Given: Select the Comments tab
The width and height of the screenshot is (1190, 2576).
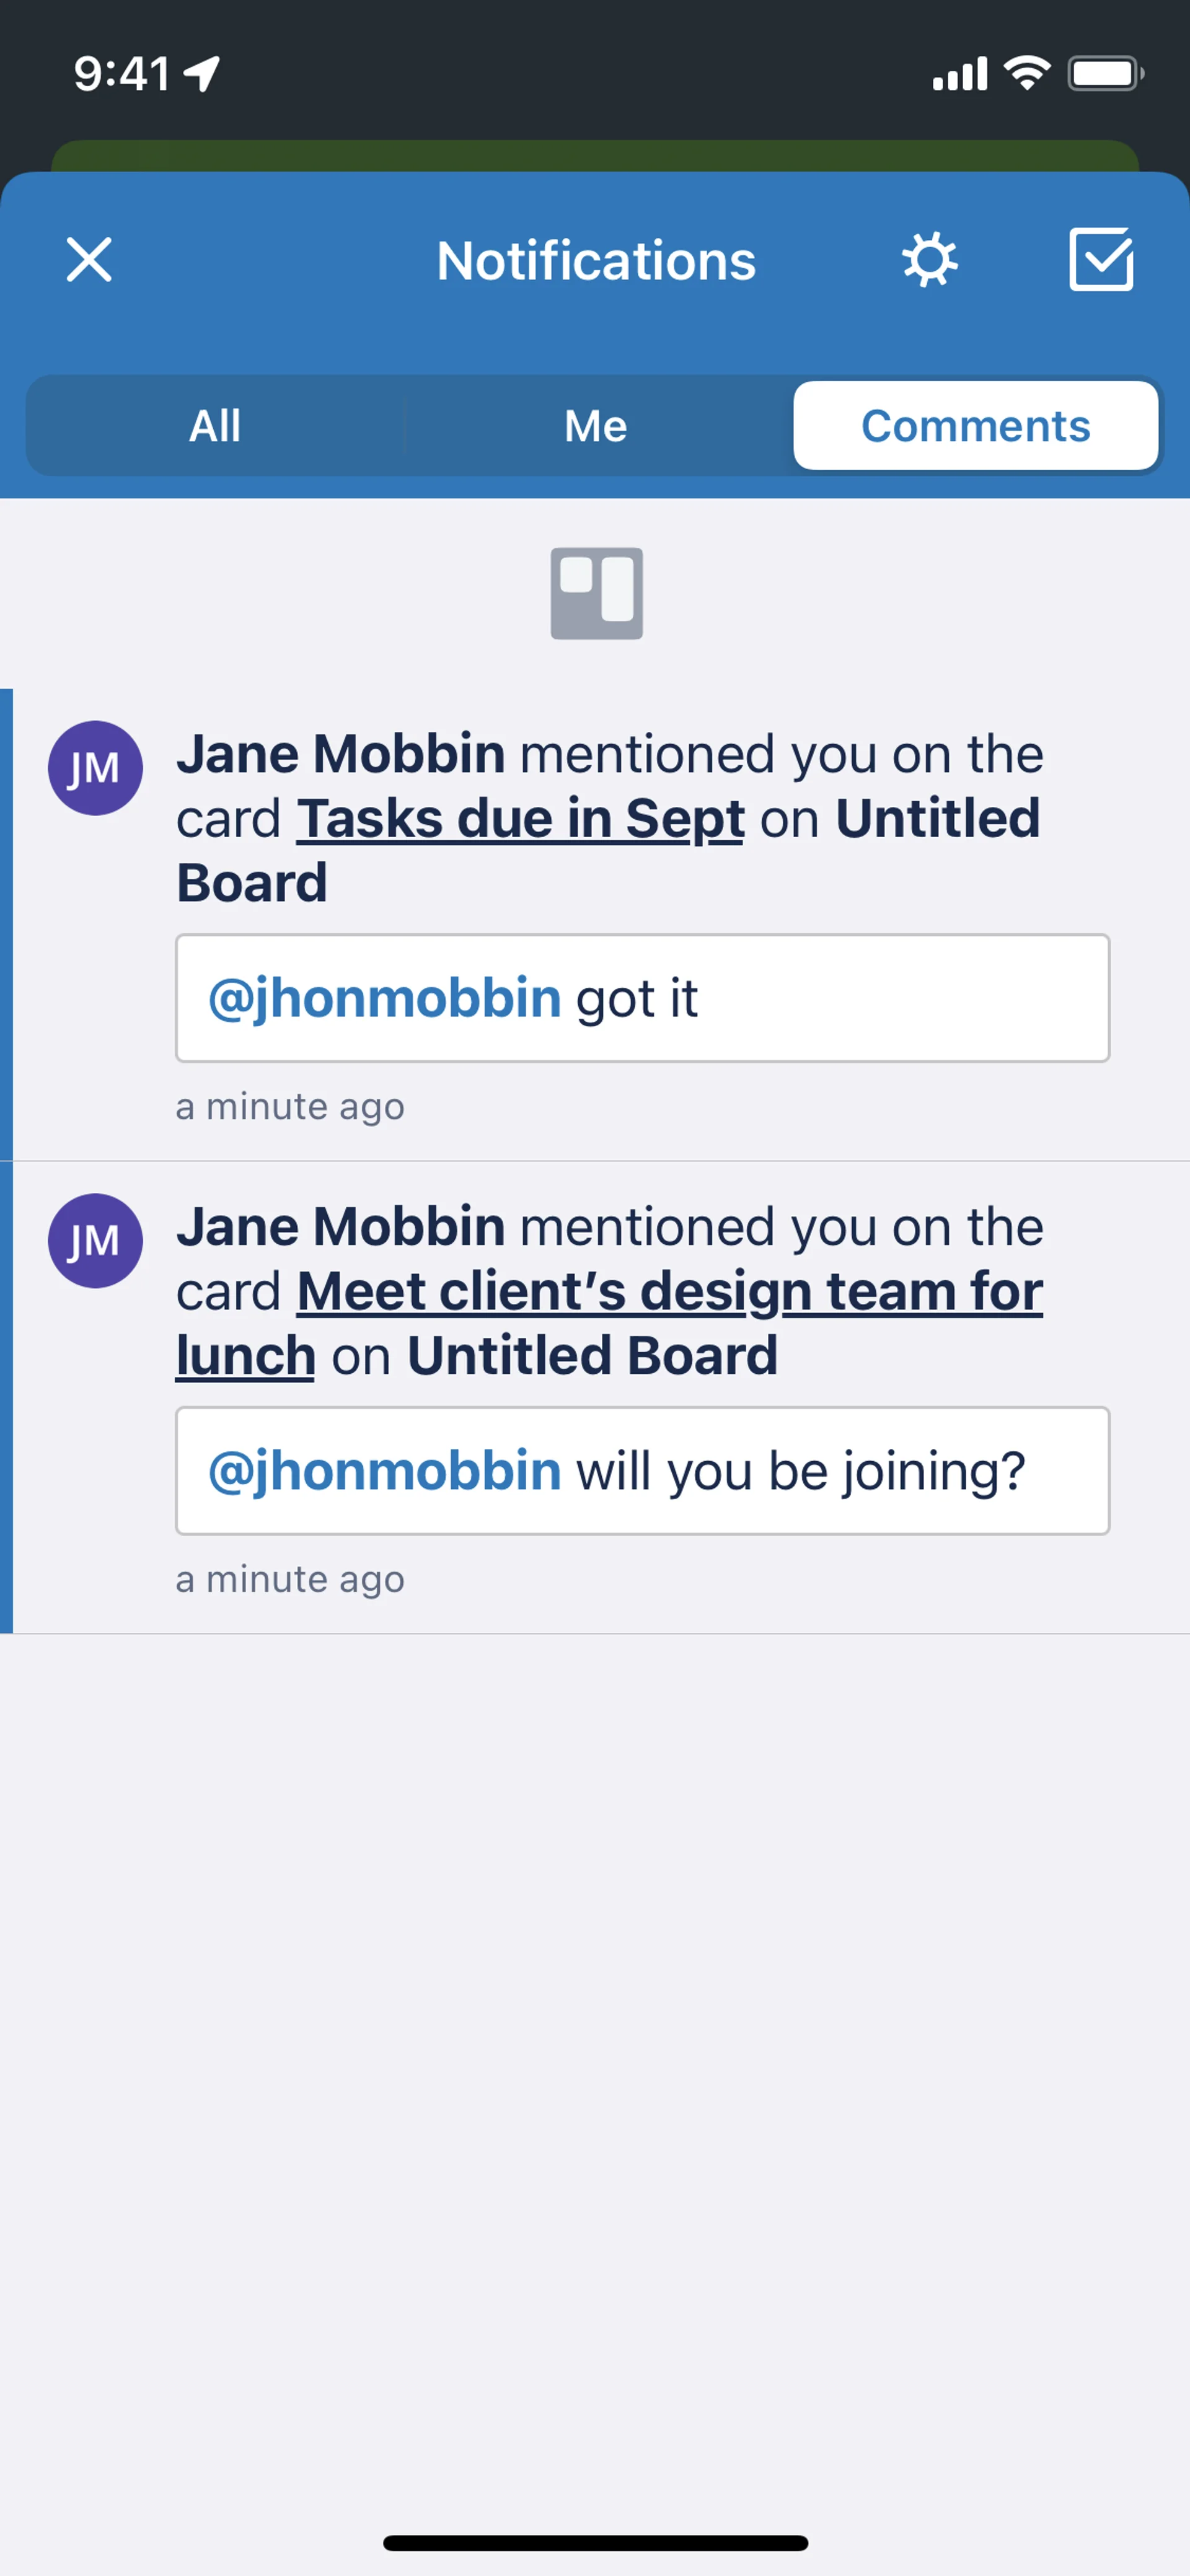Looking at the screenshot, I should point(975,426).
